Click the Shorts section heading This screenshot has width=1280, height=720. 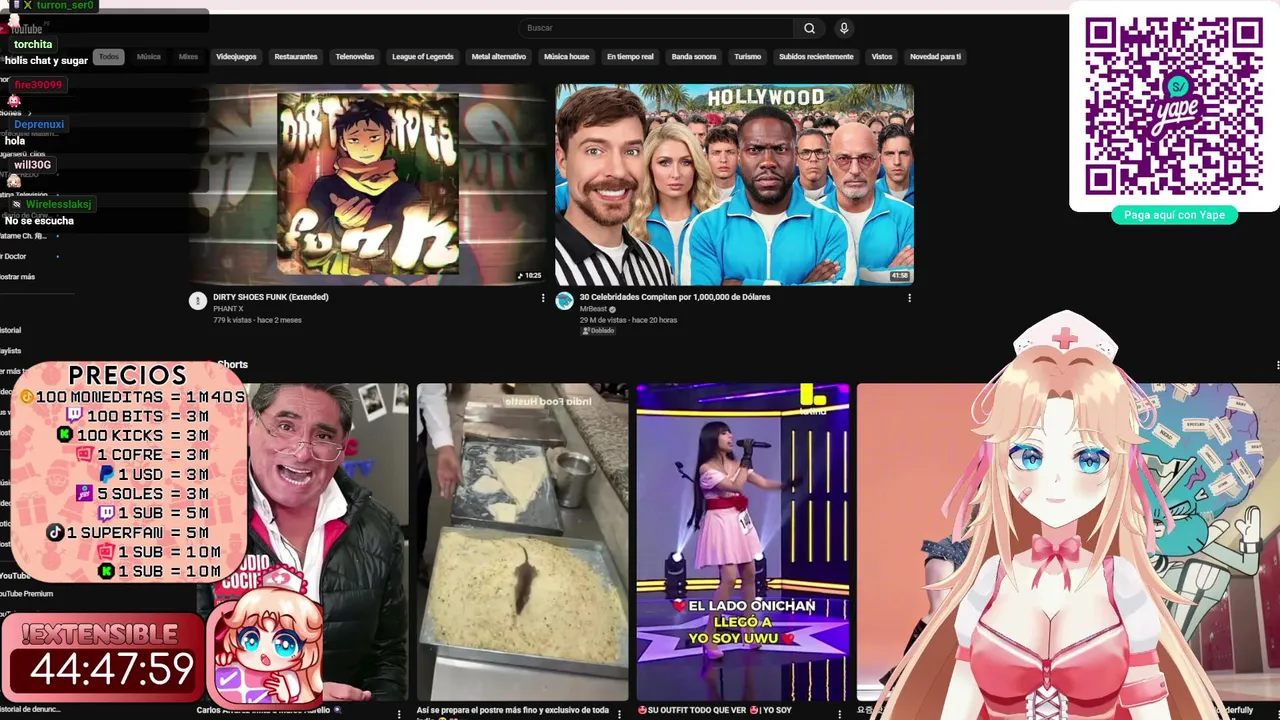pyautogui.click(x=232, y=365)
